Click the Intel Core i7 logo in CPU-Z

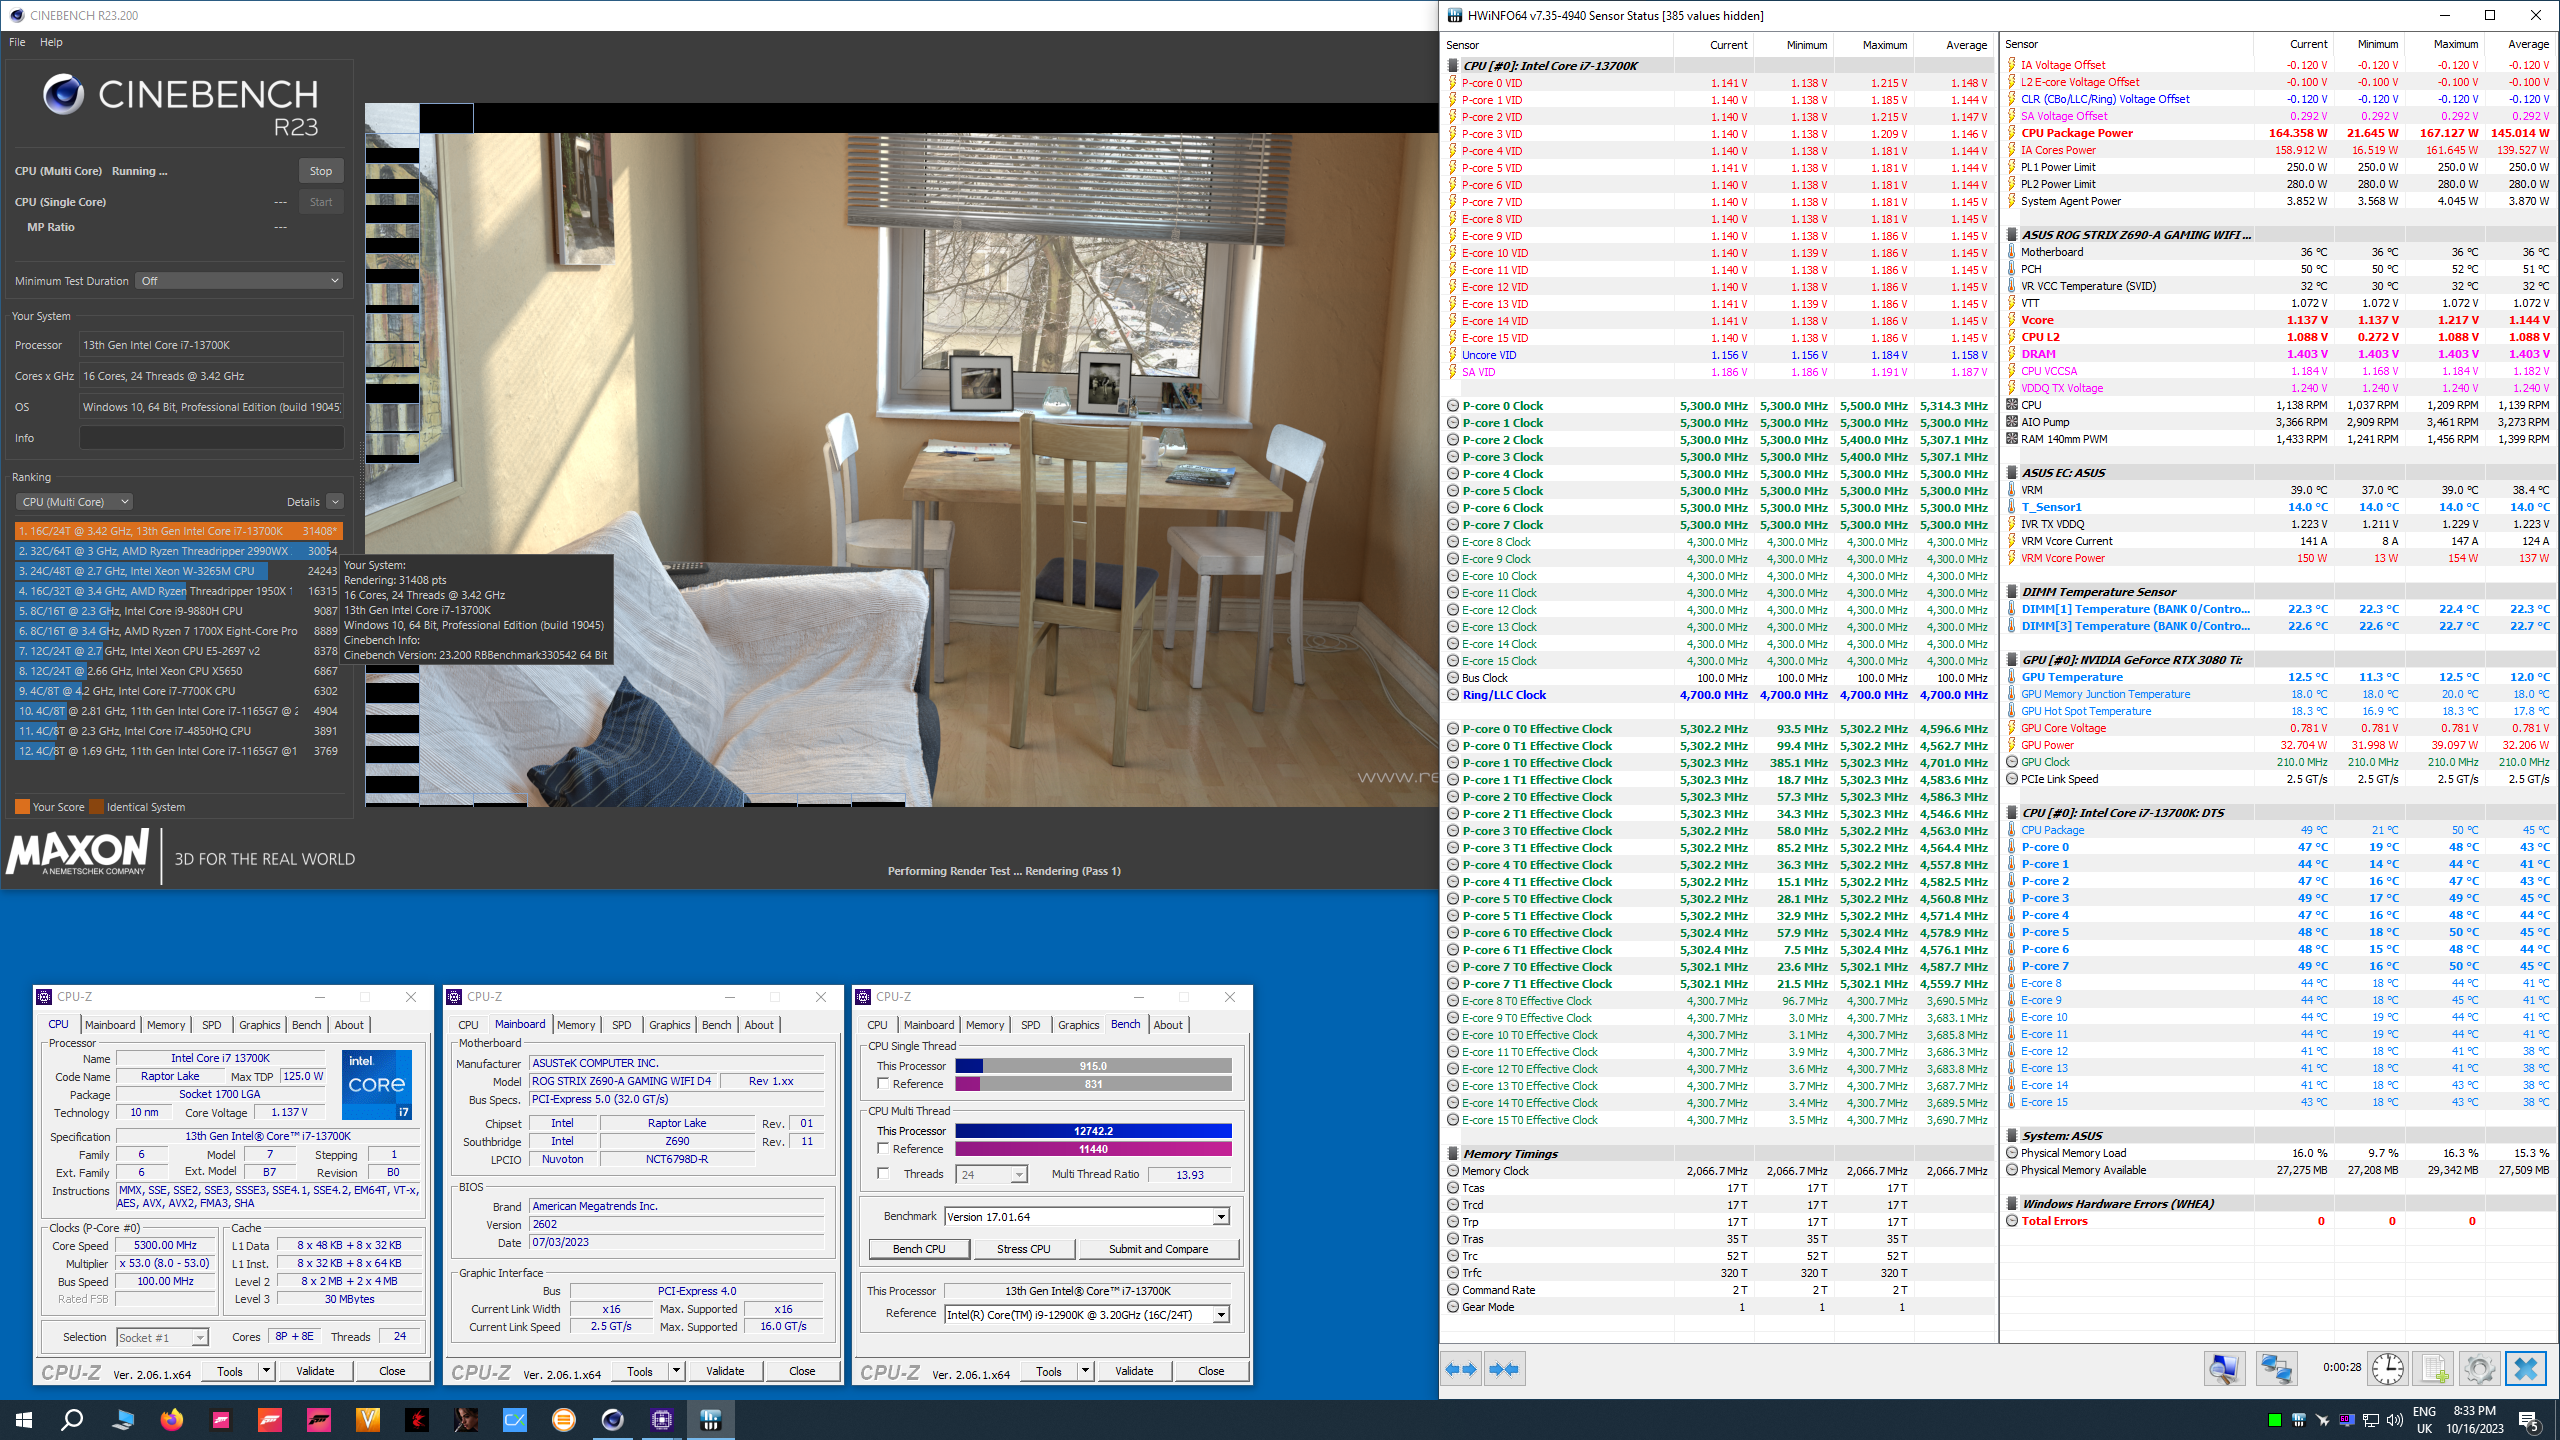(377, 1084)
